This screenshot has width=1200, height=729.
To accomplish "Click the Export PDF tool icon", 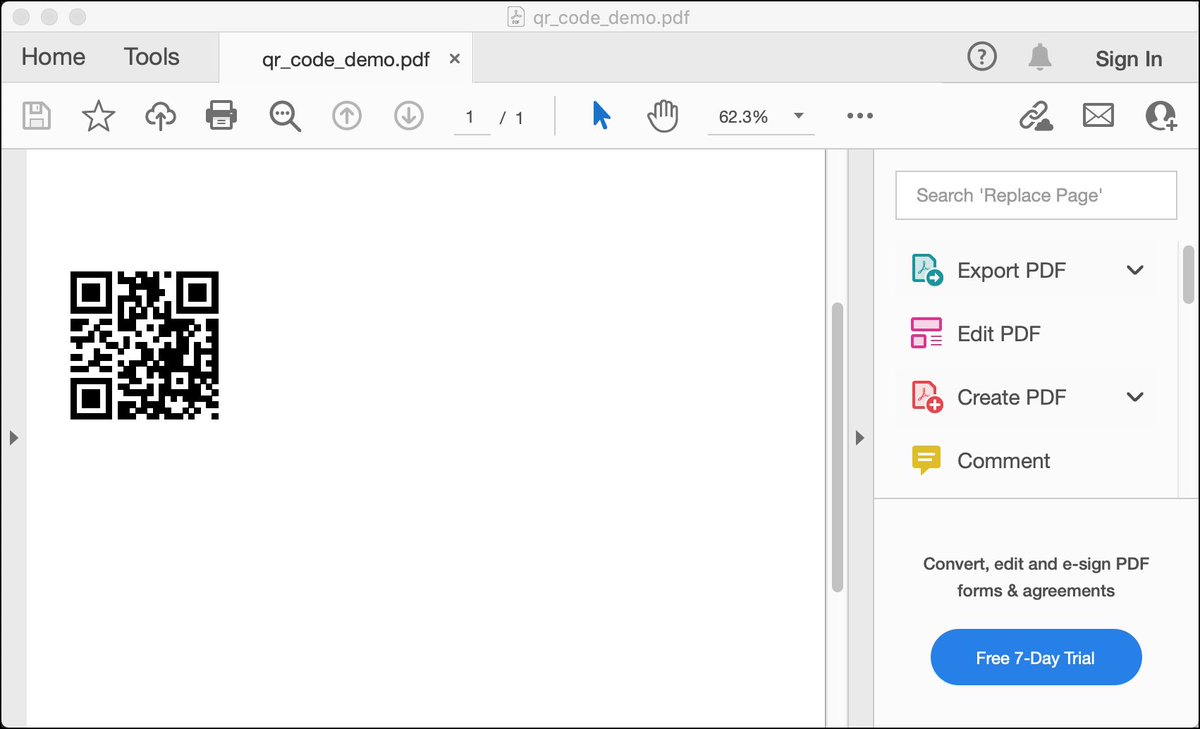I will pos(927,270).
